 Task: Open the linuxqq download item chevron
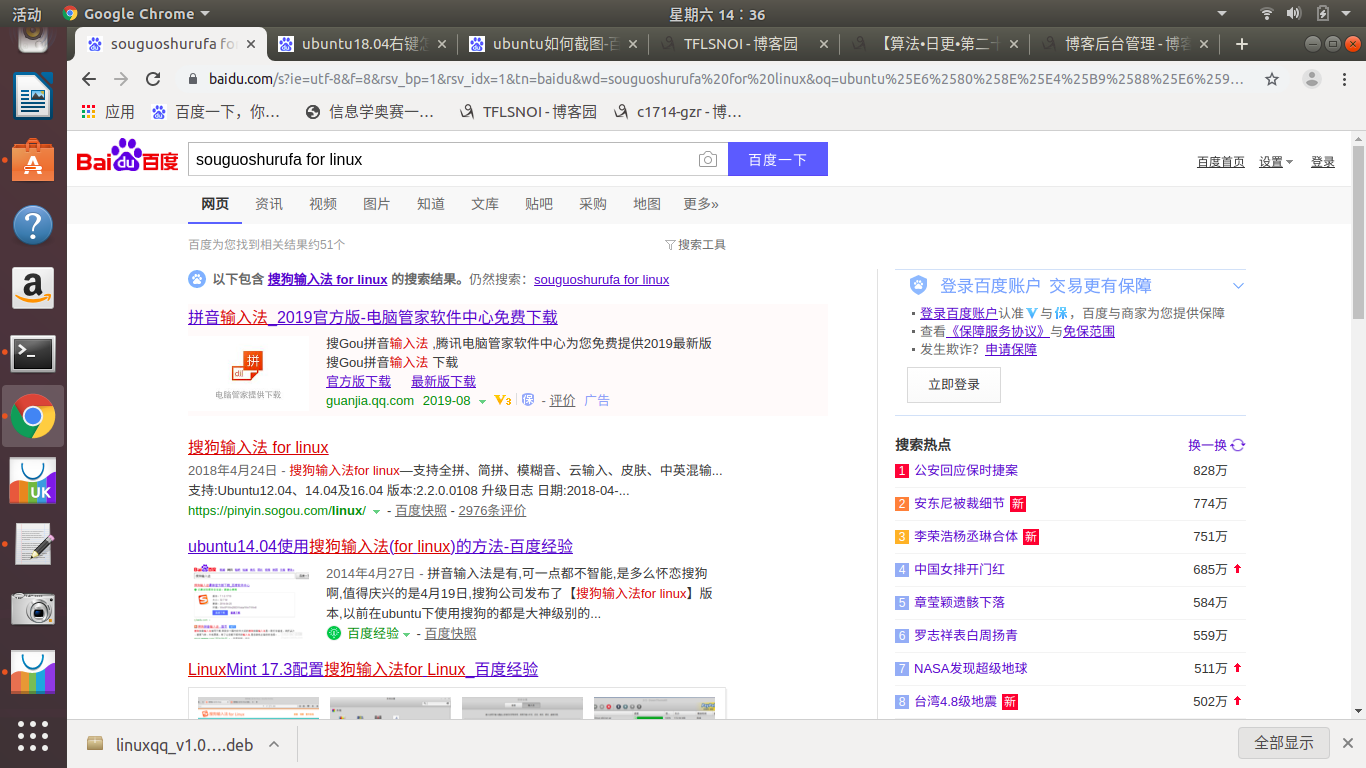(274, 744)
